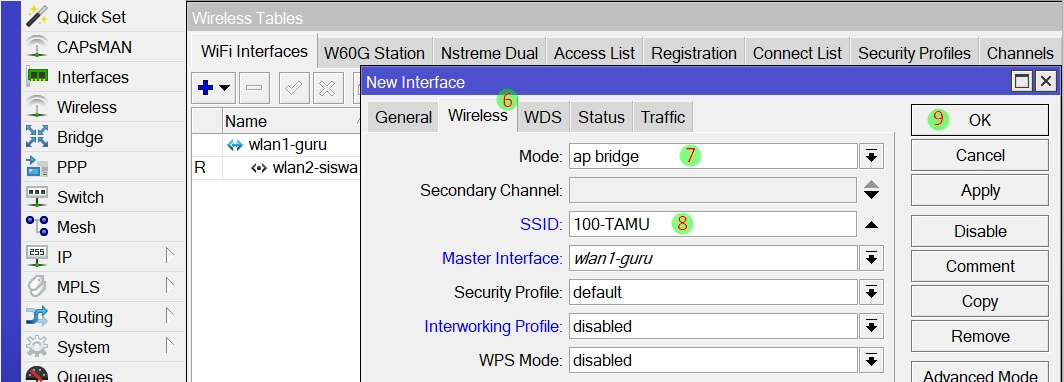
Task: Click the OK button
Action: click(x=979, y=120)
